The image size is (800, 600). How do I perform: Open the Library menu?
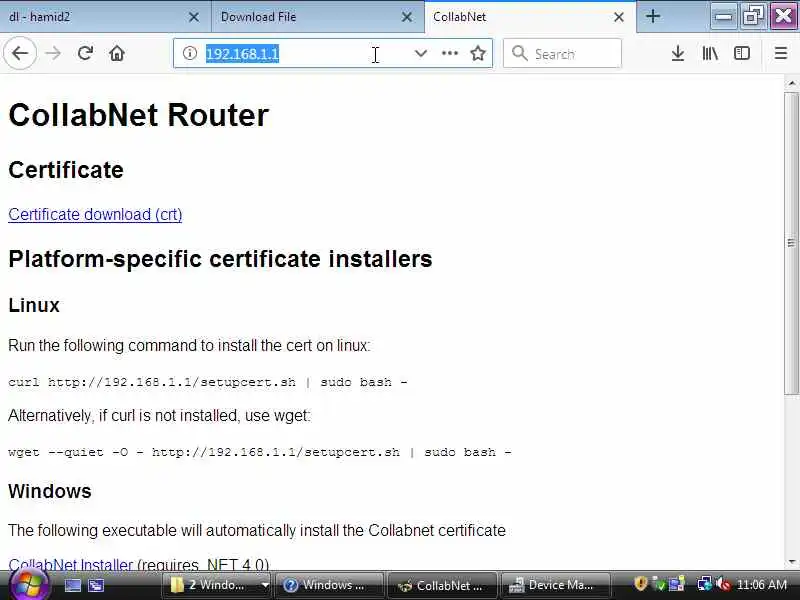pyautogui.click(x=710, y=53)
